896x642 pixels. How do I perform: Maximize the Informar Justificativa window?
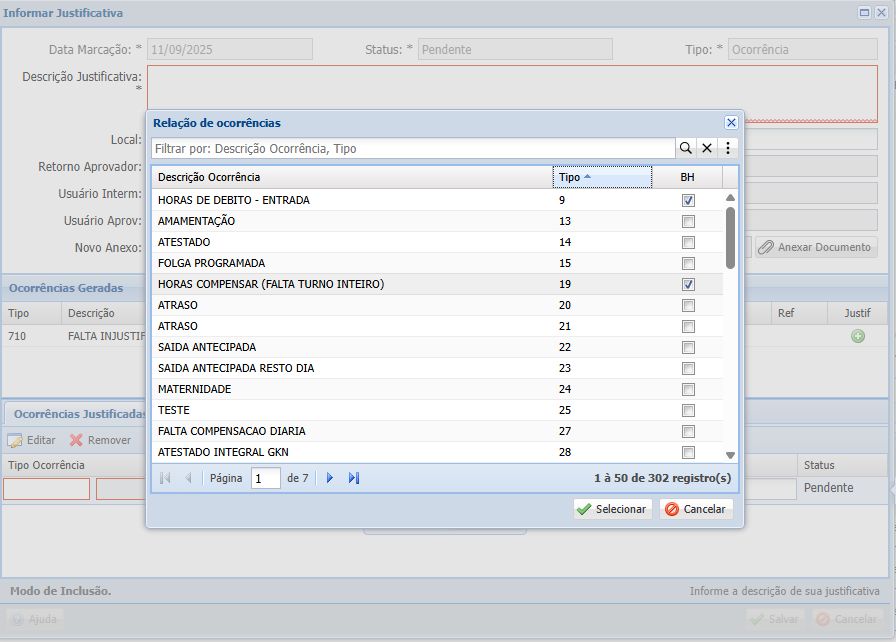click(865, 13)
